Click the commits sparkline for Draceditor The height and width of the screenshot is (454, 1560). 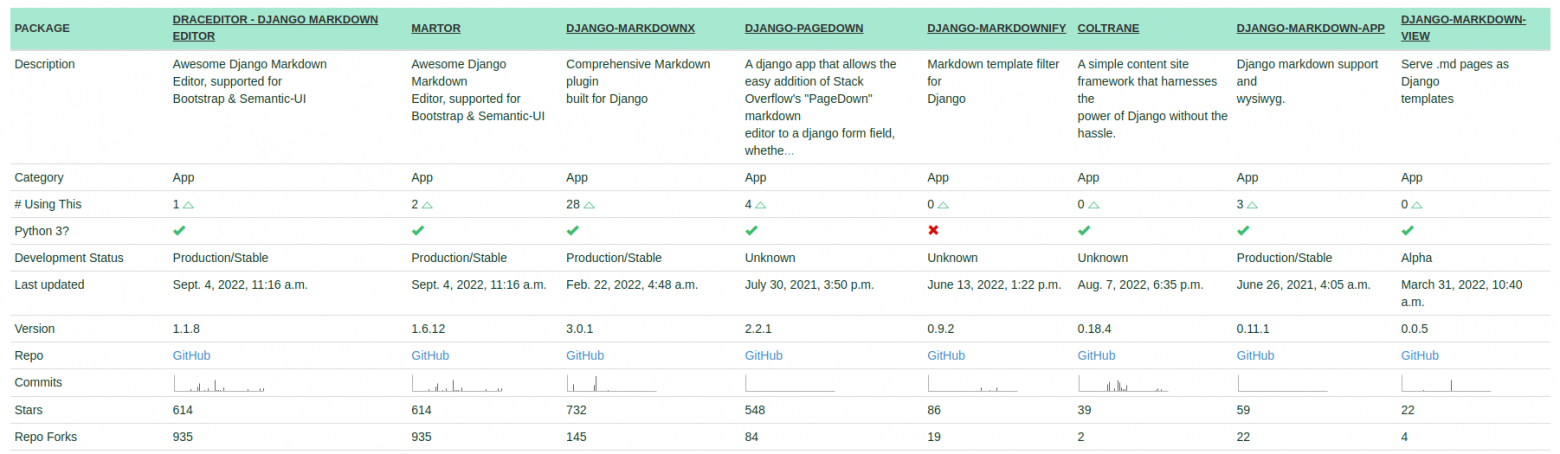[x=218, y=383]
